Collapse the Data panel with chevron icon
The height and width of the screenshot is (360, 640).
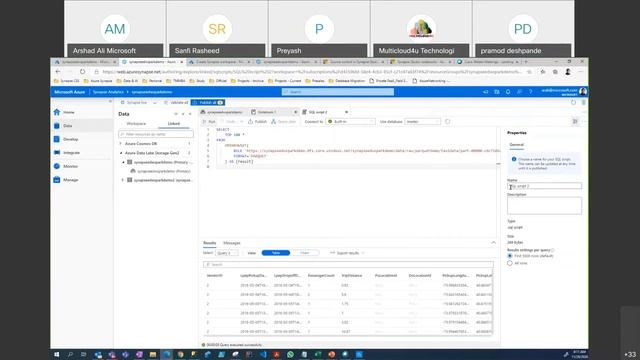[x=190, y=114]
